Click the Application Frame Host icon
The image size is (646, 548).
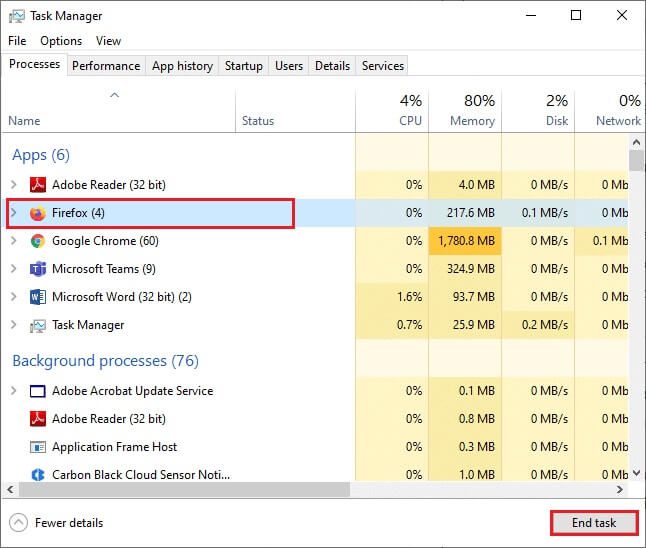click(x=38, y=447)
